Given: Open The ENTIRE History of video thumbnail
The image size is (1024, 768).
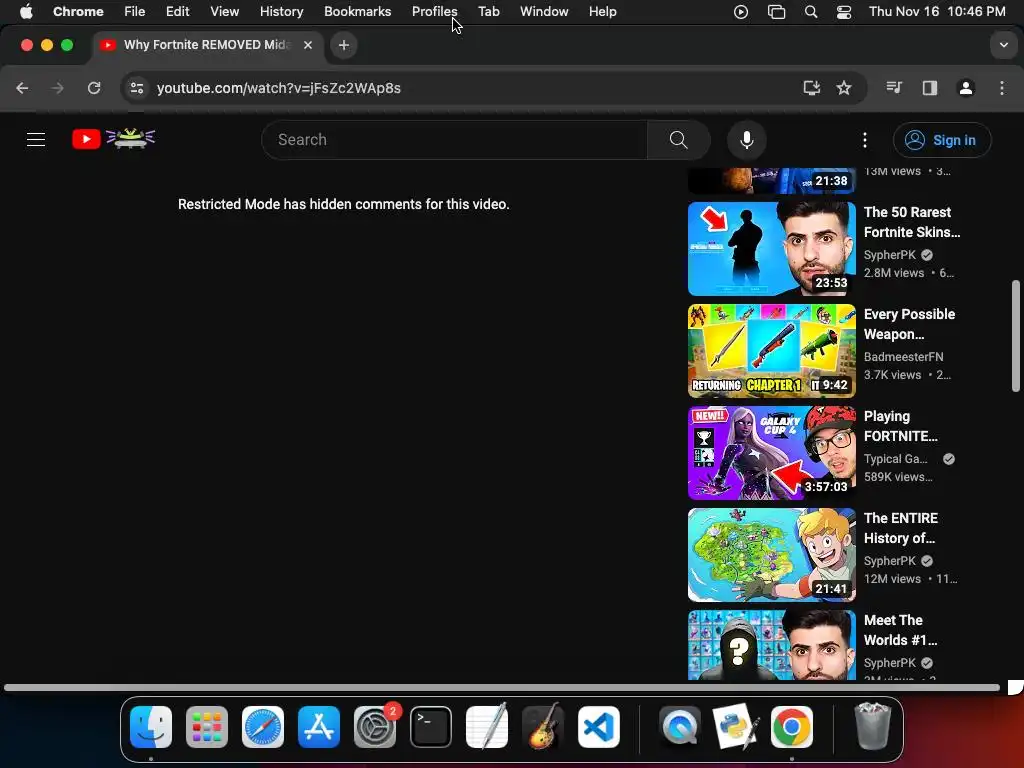Looking at the screenshot, I should coord(771,554).
